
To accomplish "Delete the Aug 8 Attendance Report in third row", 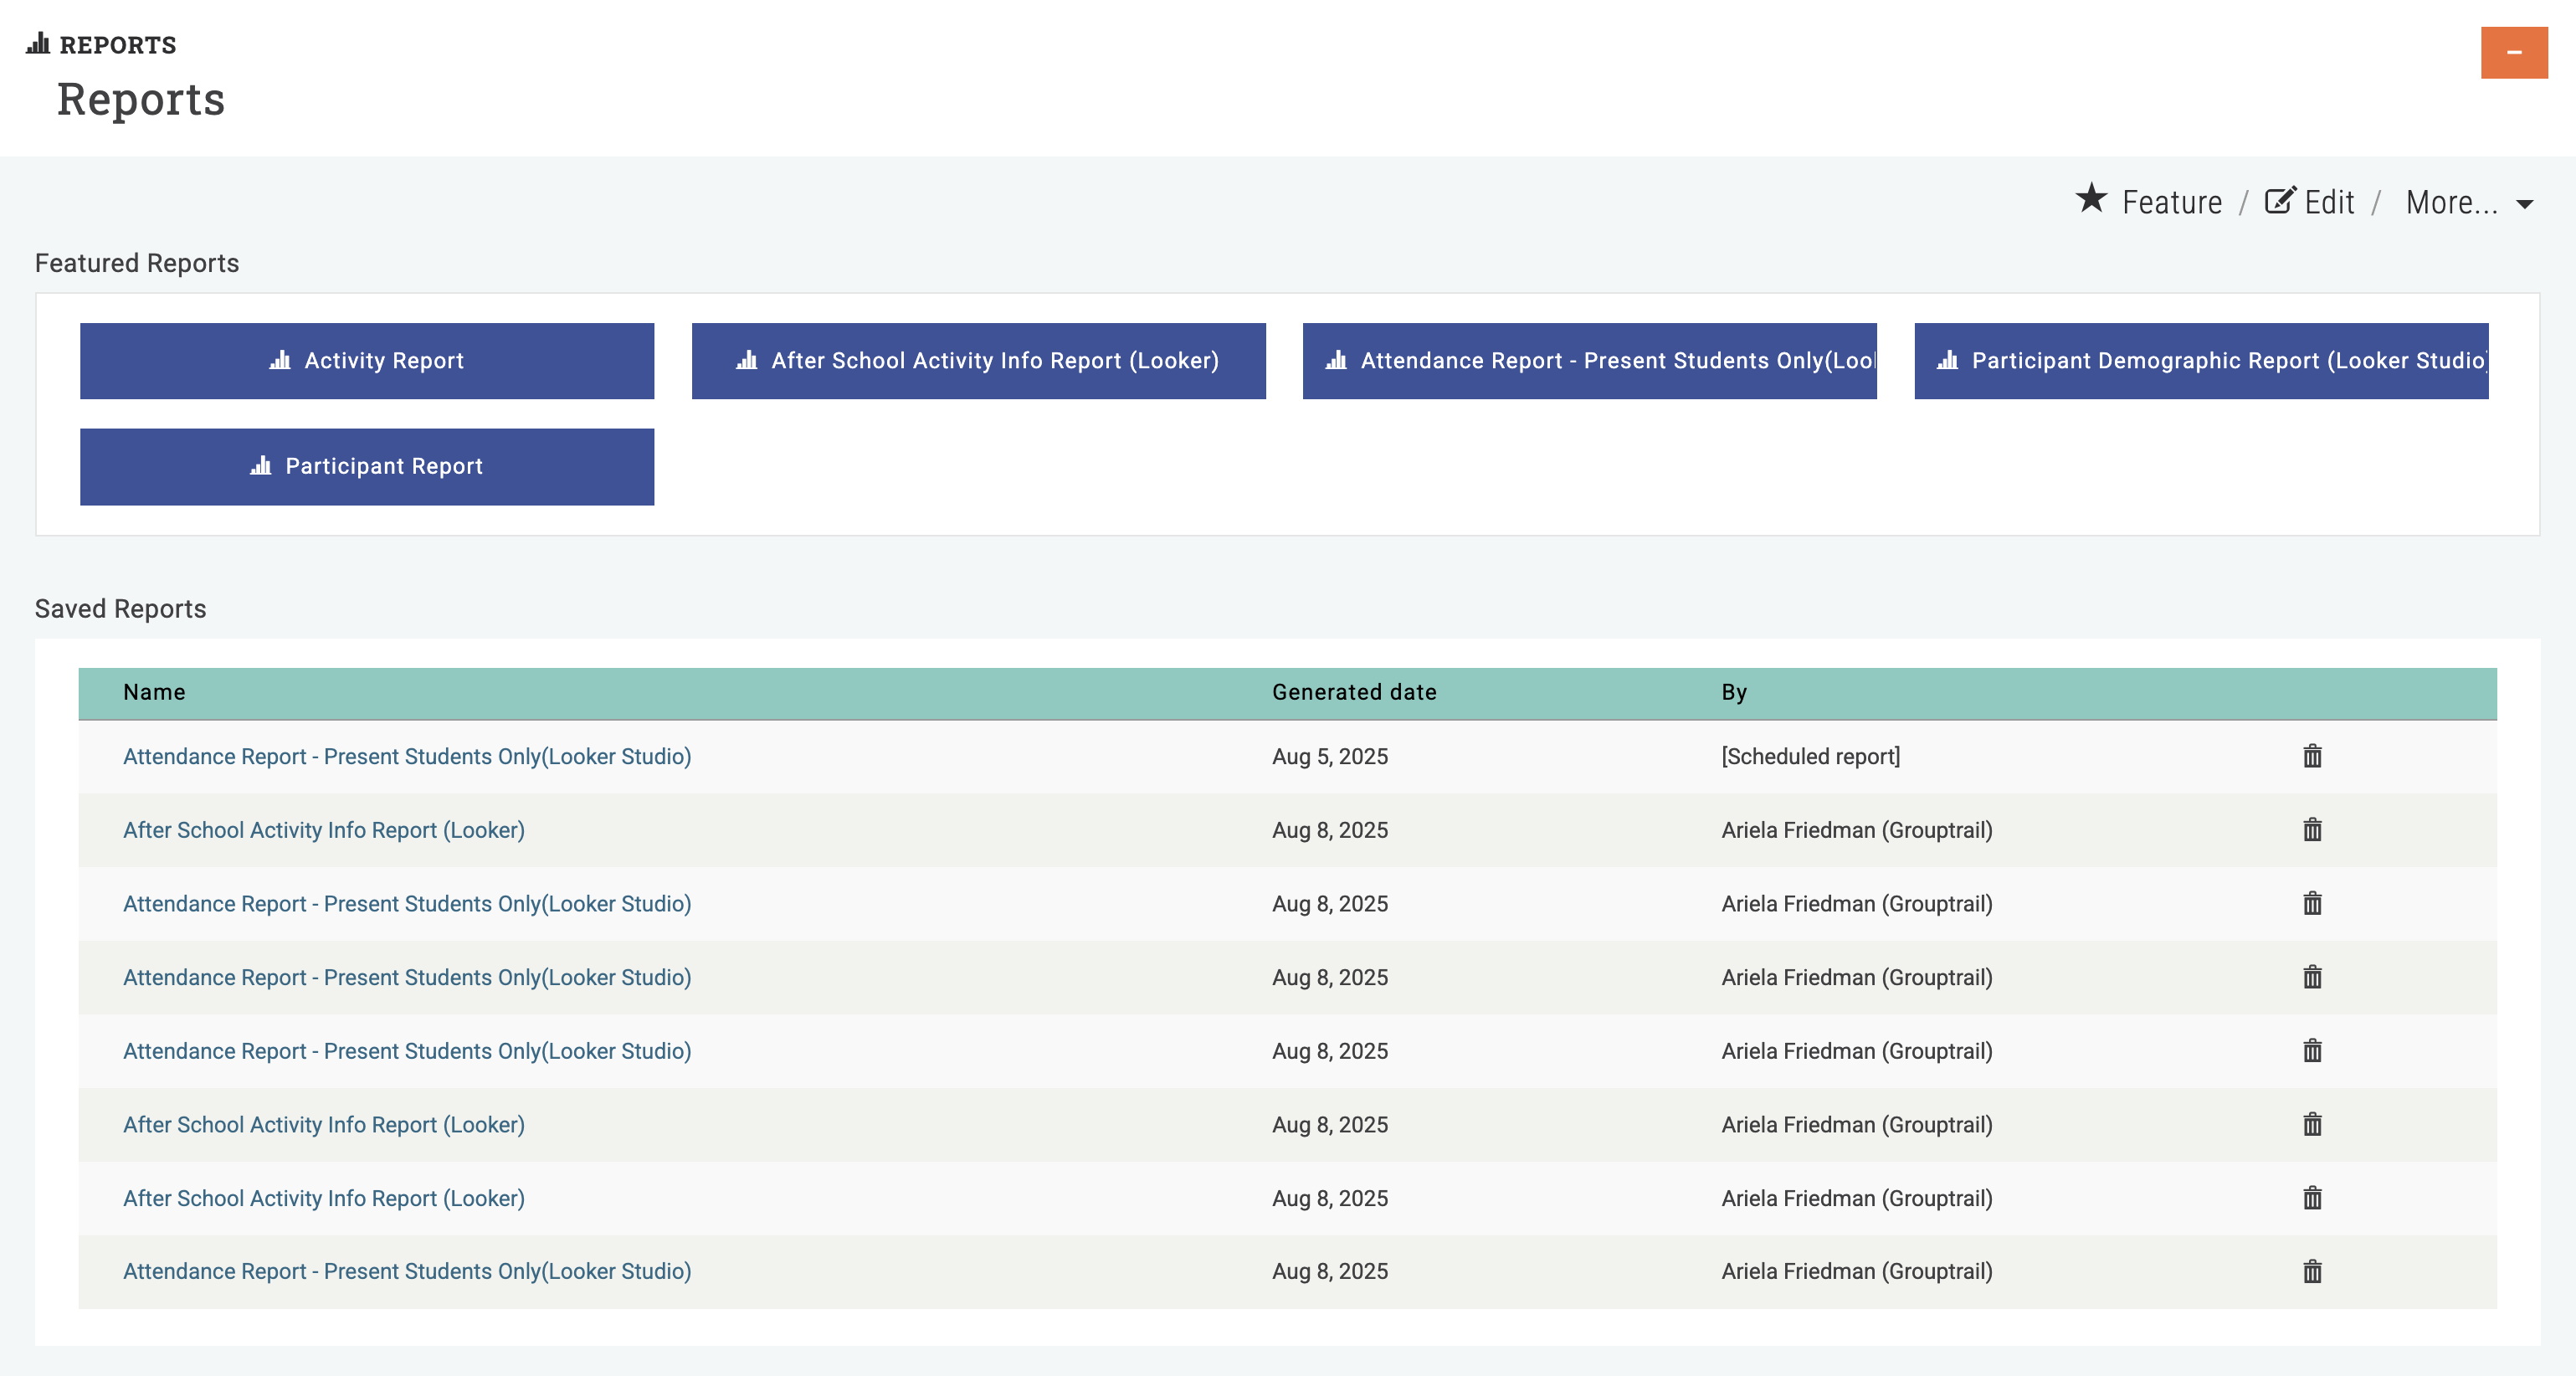I will 2312,904.
